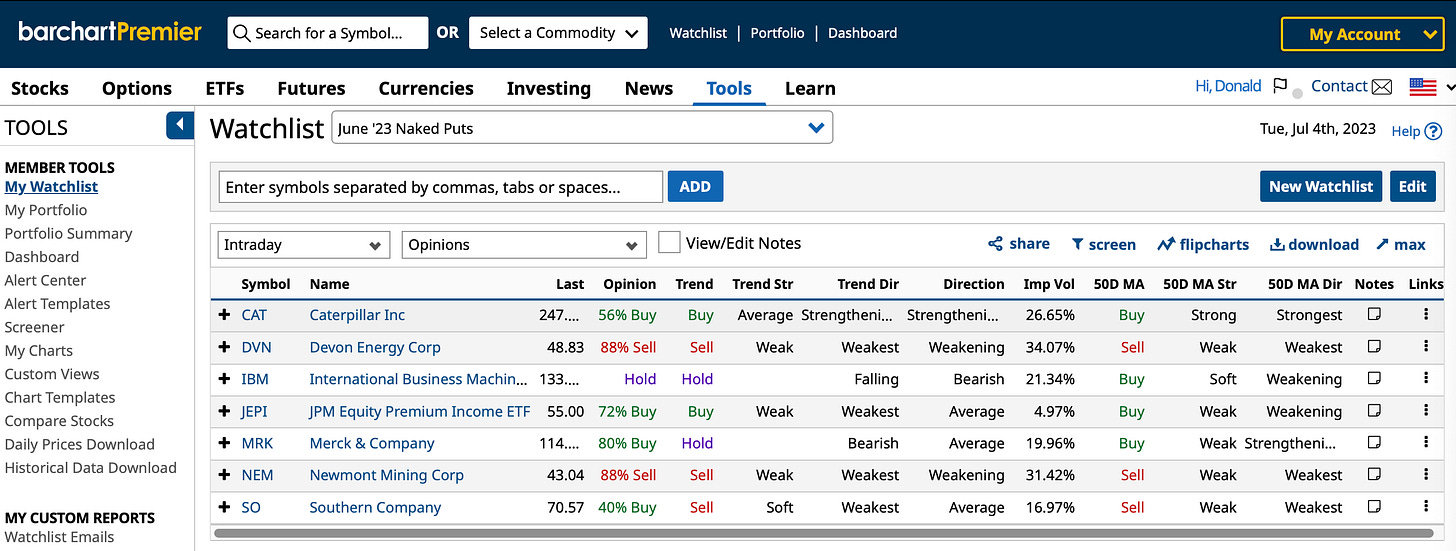Open the Learn menu
This screenshot has width=1456, height=551.
pyautogui.click(x=810, y=88)
